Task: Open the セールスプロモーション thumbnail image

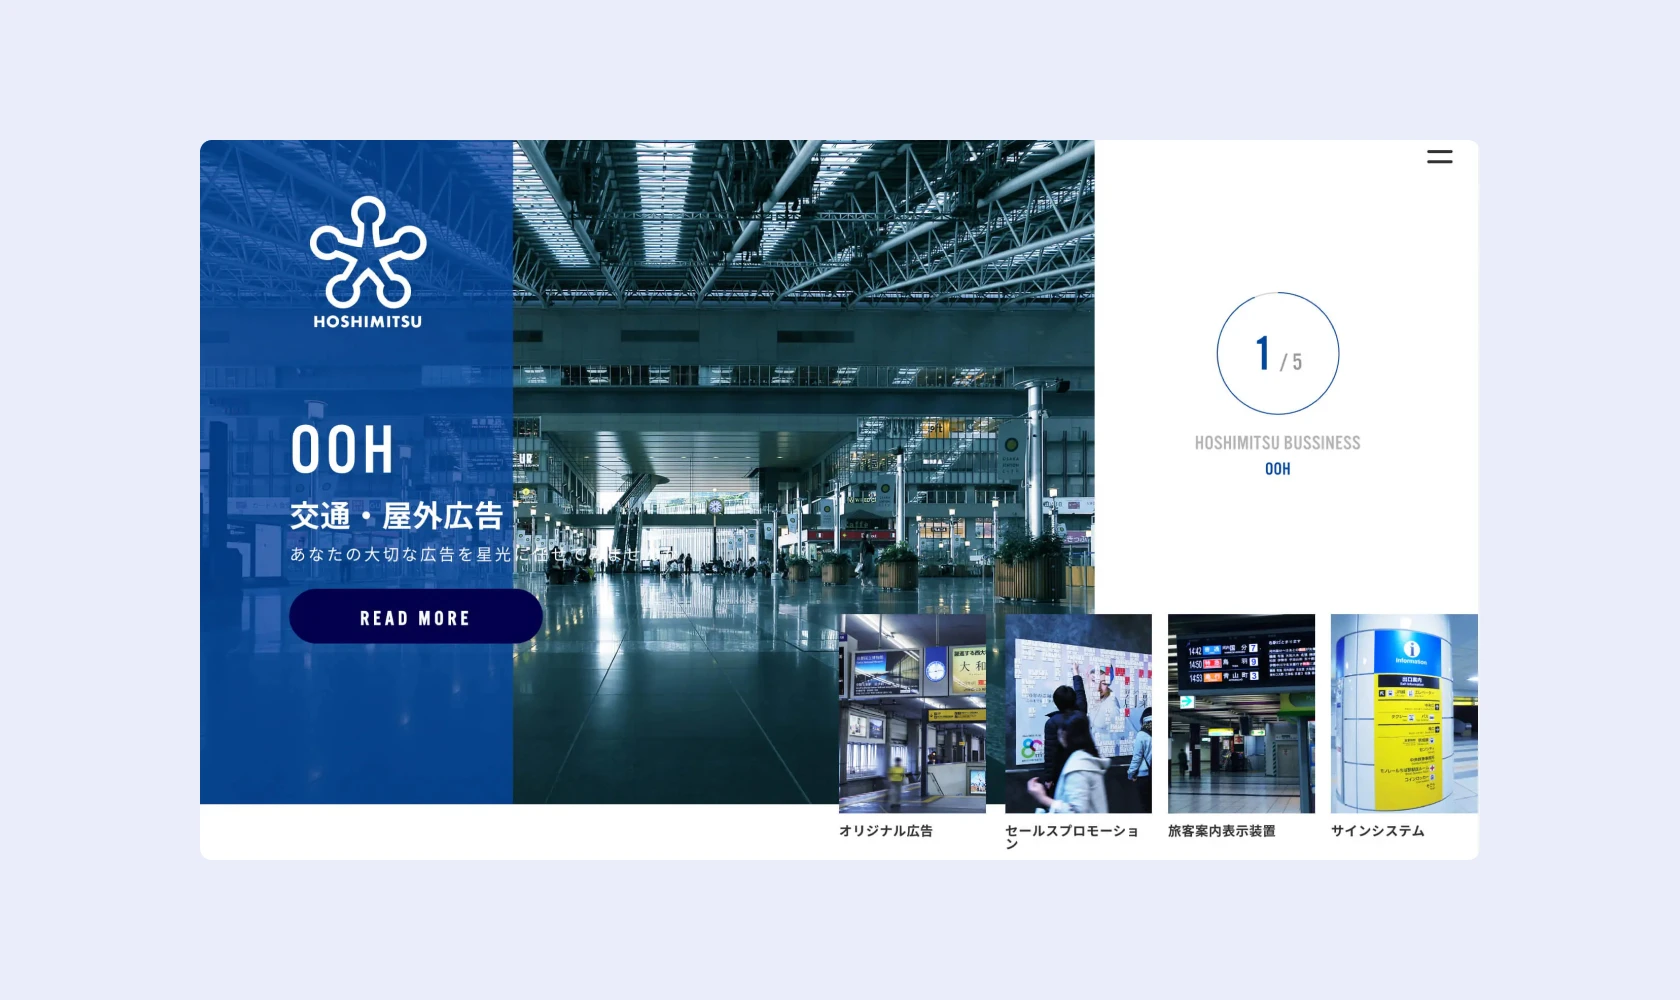Action: point(1078,713)
